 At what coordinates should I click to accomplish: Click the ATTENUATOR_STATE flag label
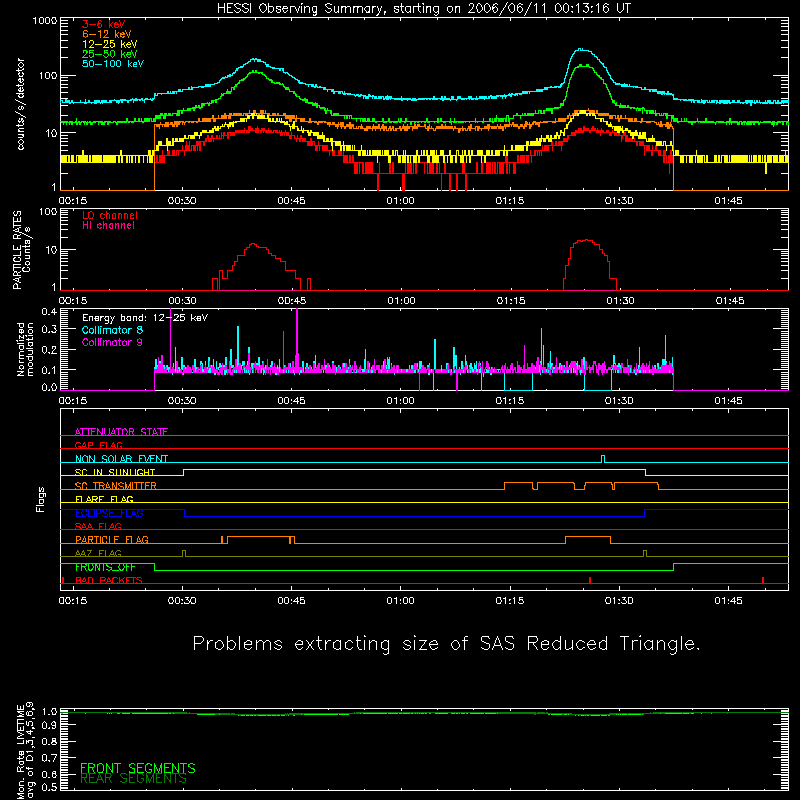[121, 432]
